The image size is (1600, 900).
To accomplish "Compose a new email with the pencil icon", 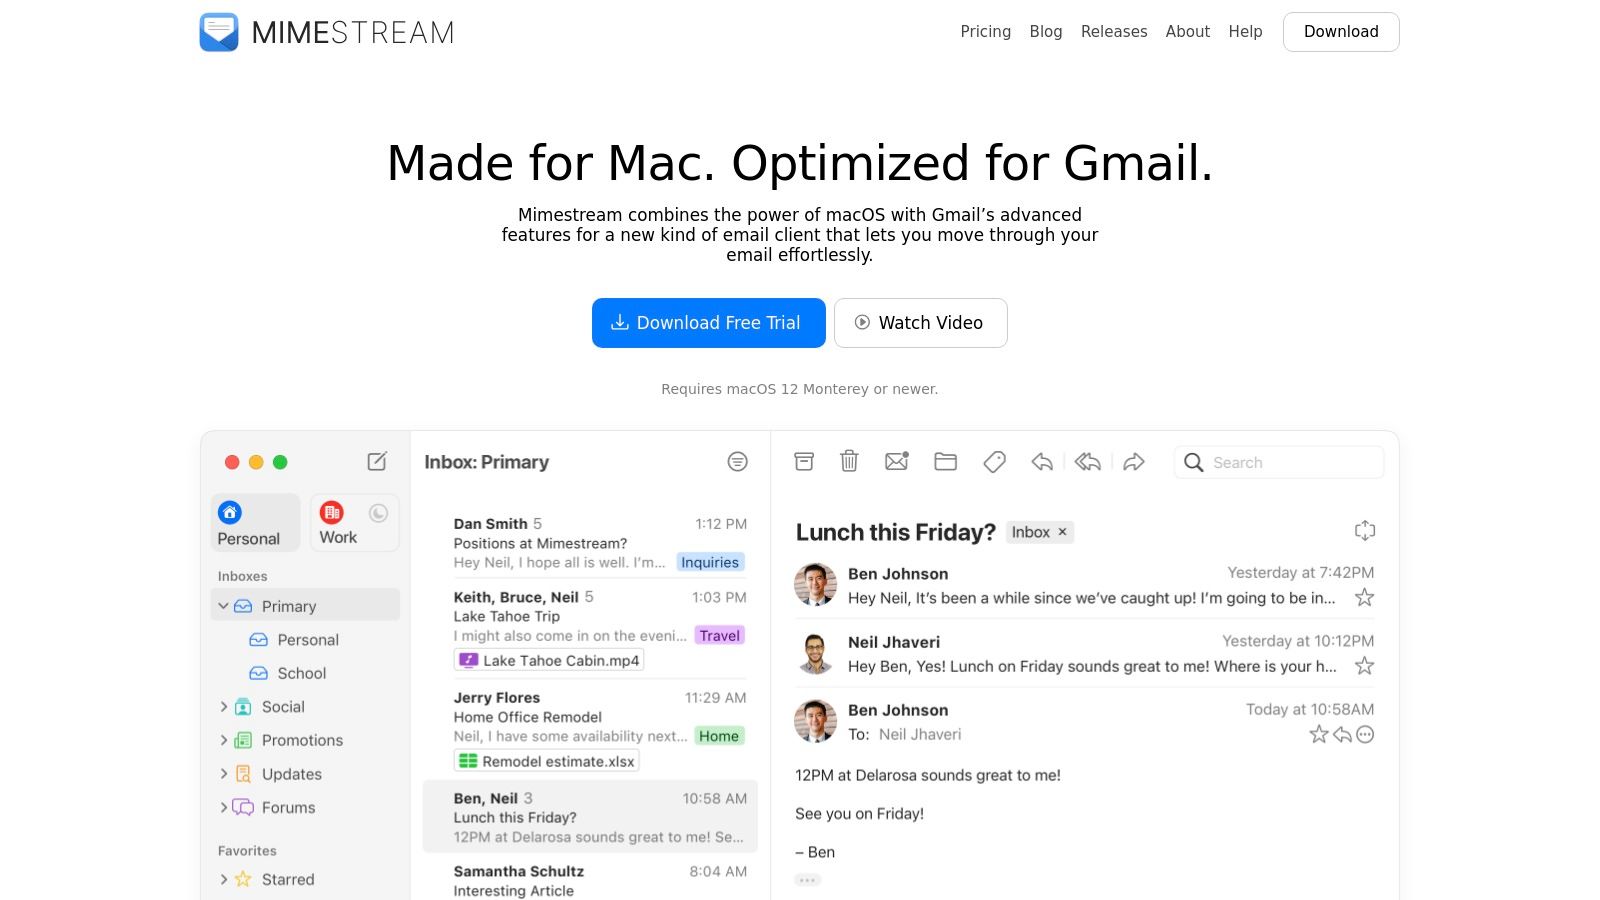I will click(377, 462).
